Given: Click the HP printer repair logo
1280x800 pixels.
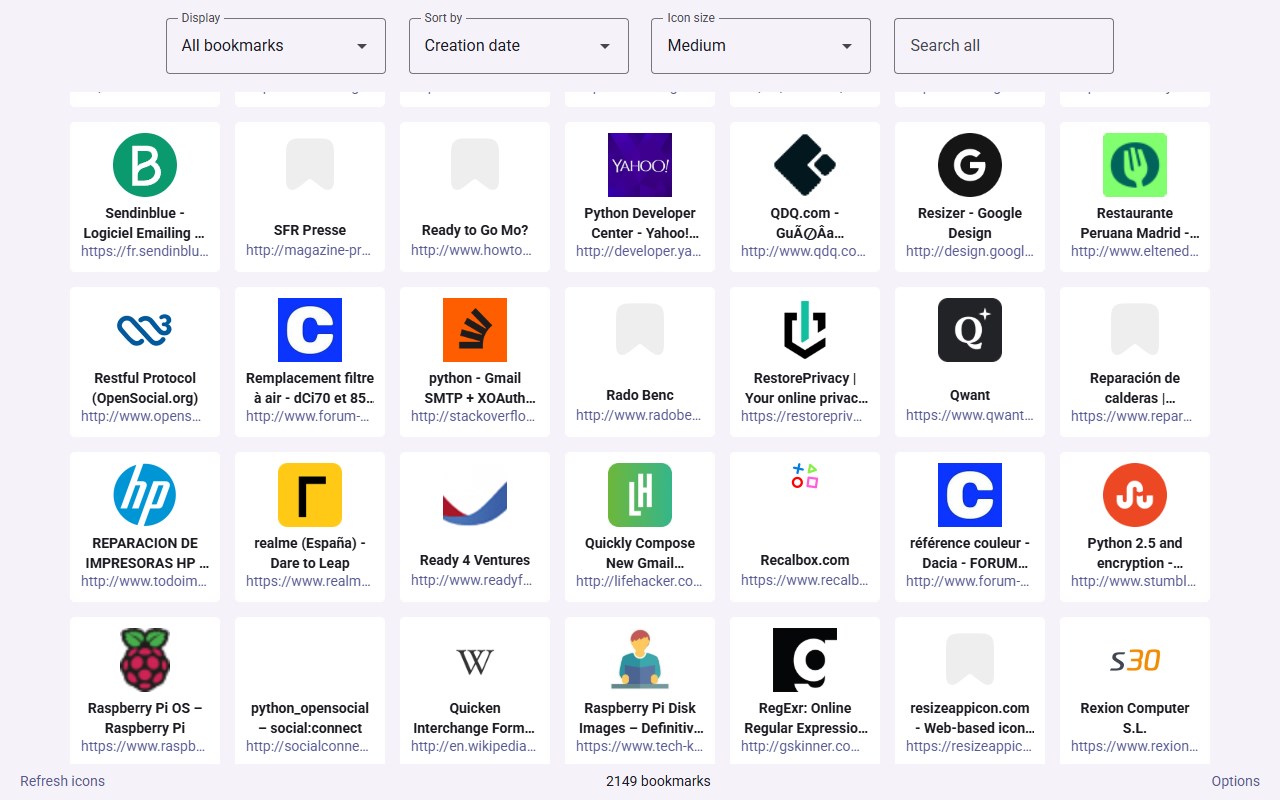Looking at the screenshot, I should tap(145, 495).
